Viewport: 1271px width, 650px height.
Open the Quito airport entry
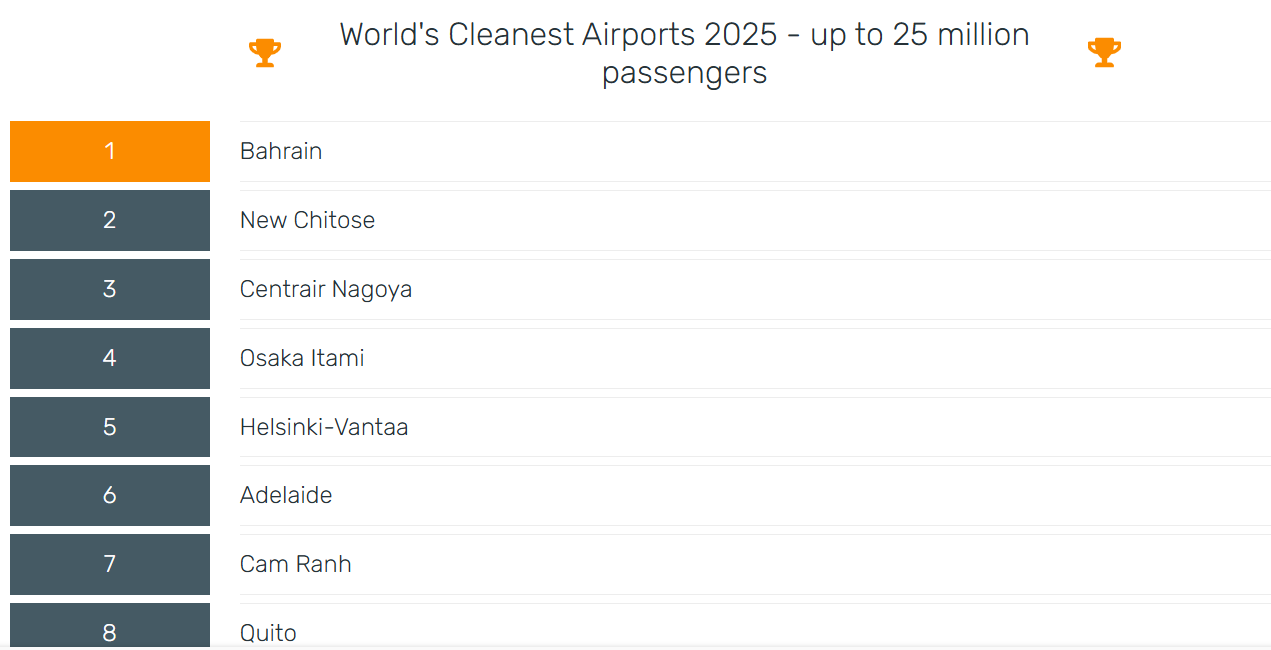268,633
